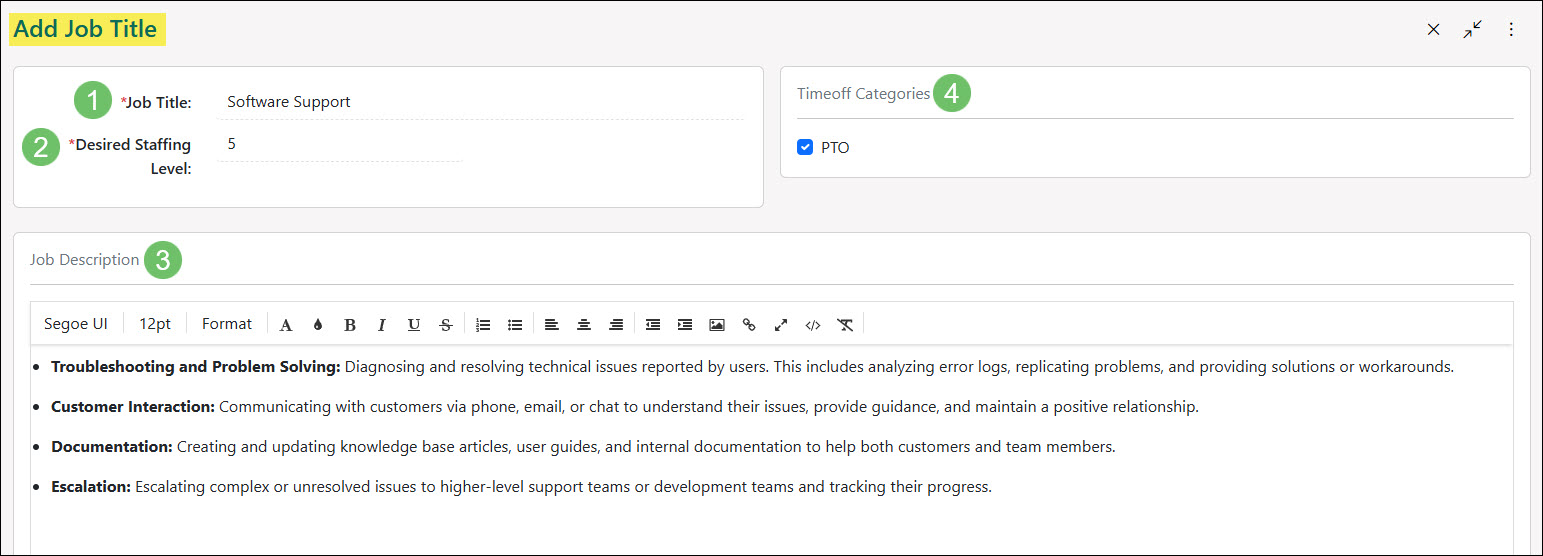This screenshot has height=556, width=1543.
Task: Click the underline icon
Action: 414,325
